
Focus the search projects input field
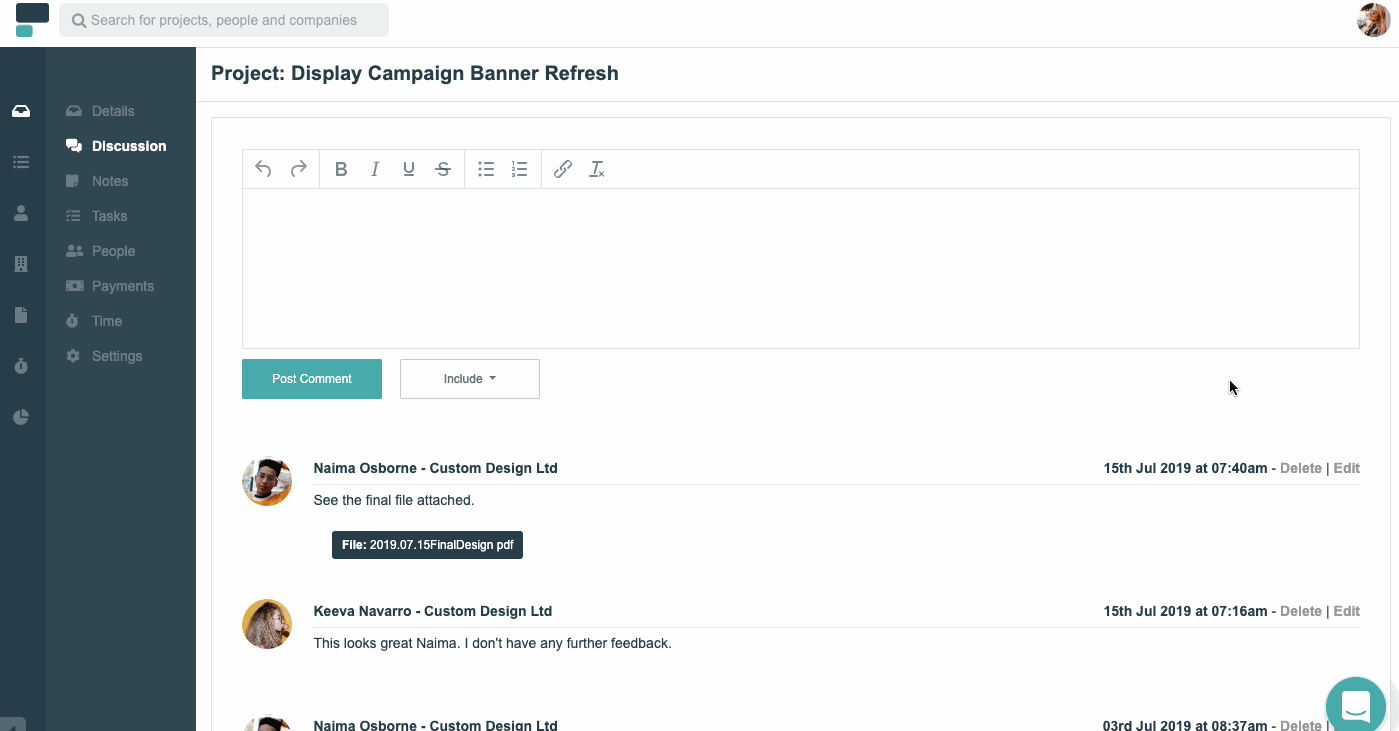[224, 20]
